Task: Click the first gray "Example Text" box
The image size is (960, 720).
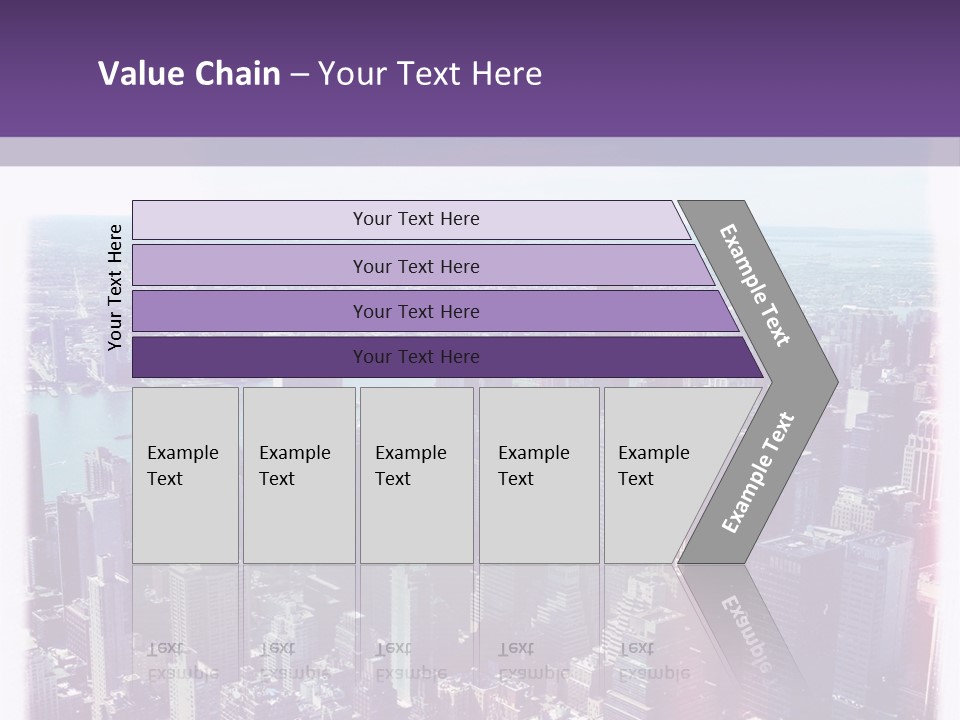Action: tap(185, 474)
